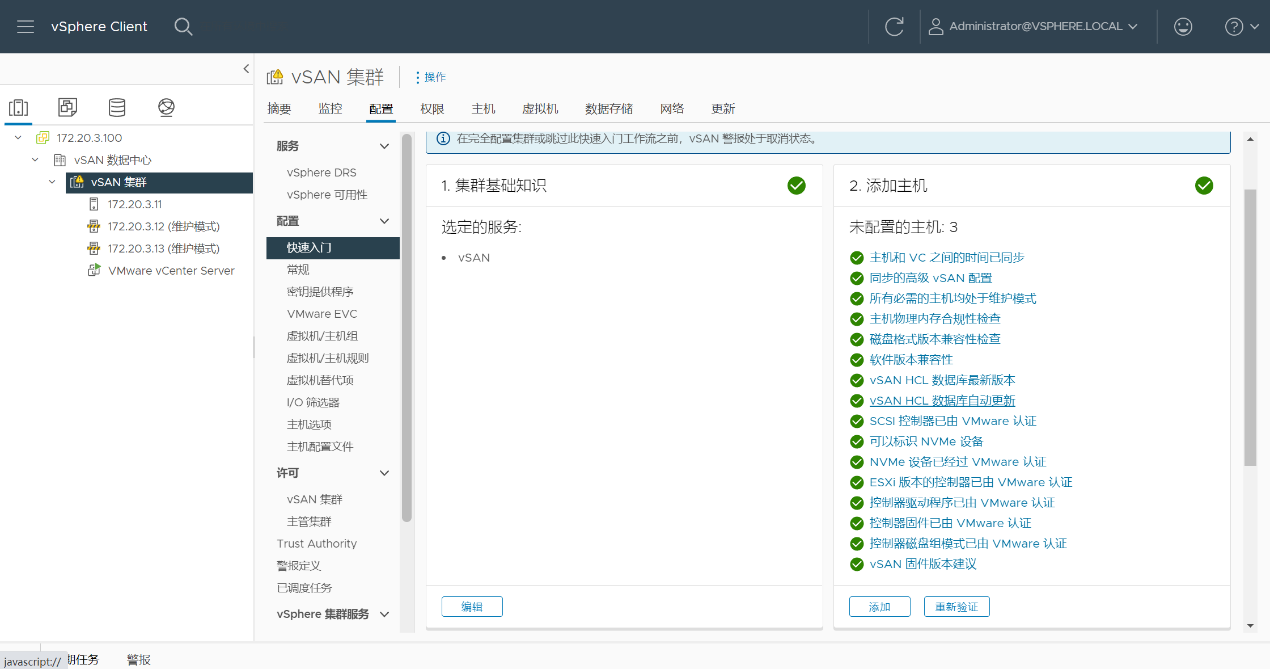Switch to 摘要 tab
Image resolution: width=1270 pixels, height=669 pixels.
tap(279, 109)
